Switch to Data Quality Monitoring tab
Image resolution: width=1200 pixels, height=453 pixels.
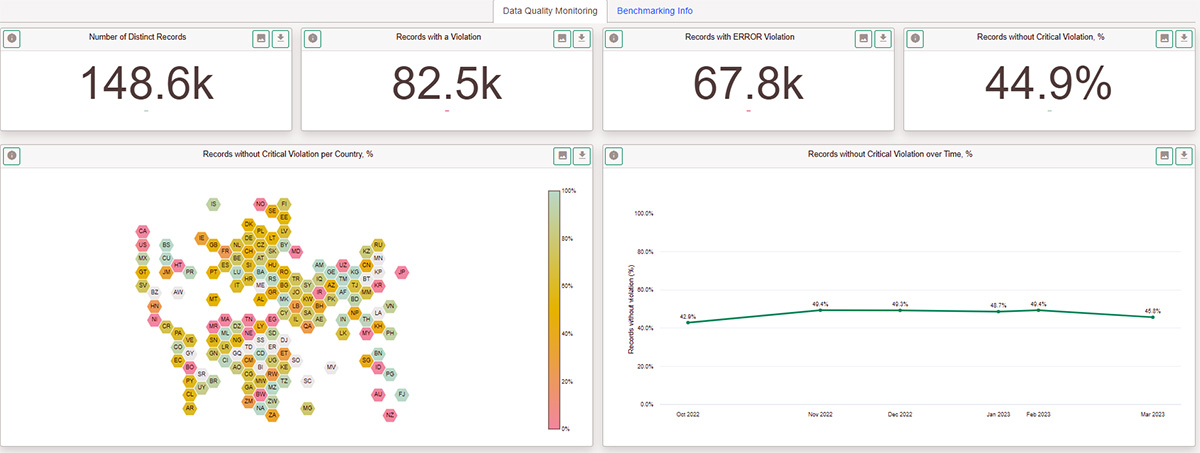[x=551, y=11]
